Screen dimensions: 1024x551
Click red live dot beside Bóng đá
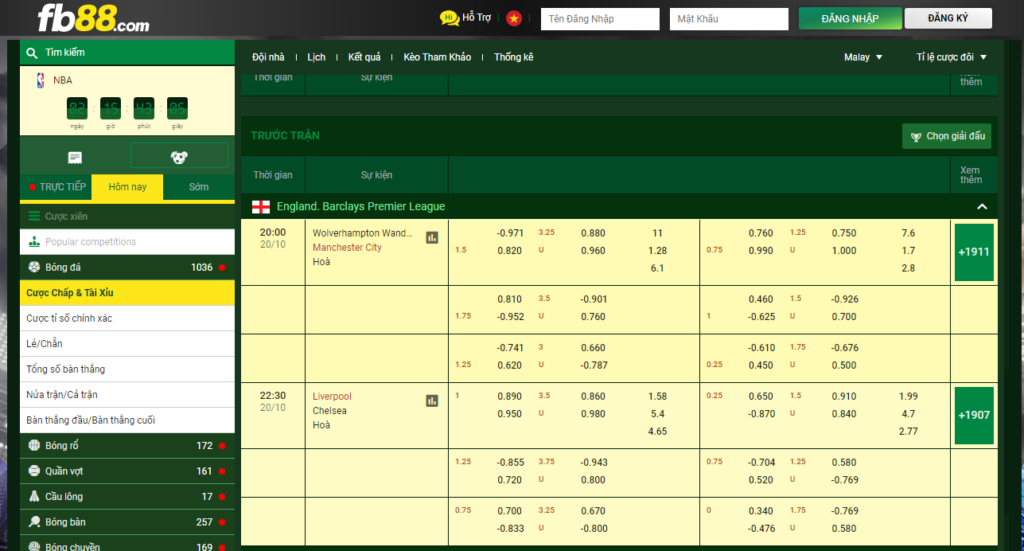pos(222,267)
